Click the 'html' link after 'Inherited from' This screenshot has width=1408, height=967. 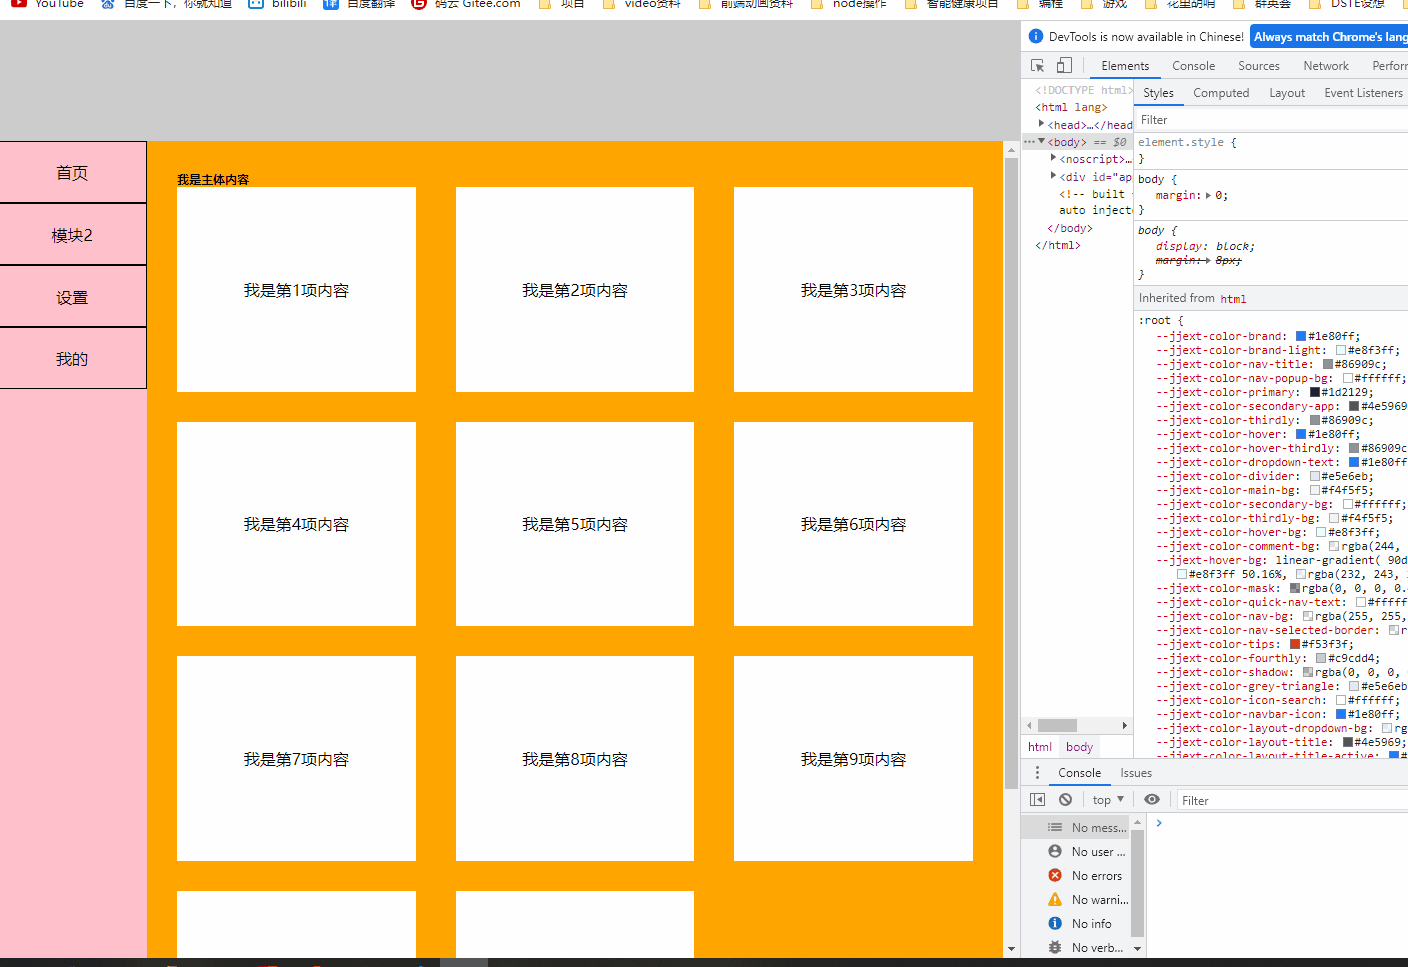point(1233,299)
